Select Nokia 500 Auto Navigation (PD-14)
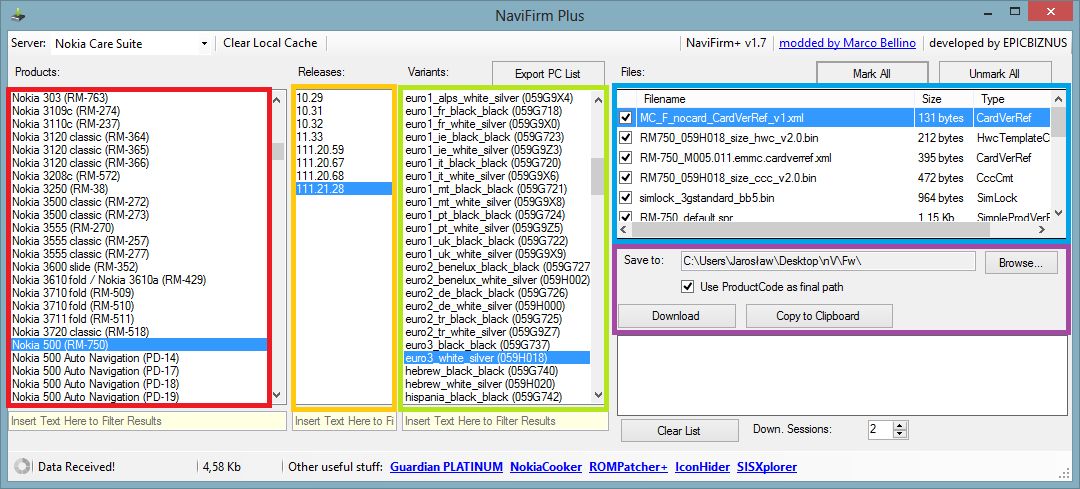 point(139,357)
